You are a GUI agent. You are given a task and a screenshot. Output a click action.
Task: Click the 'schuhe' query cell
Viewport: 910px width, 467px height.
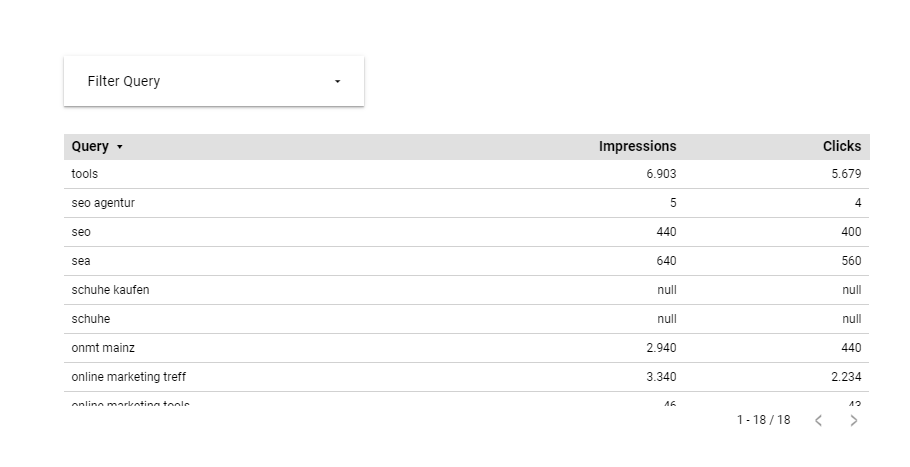(x=91, y=319)
